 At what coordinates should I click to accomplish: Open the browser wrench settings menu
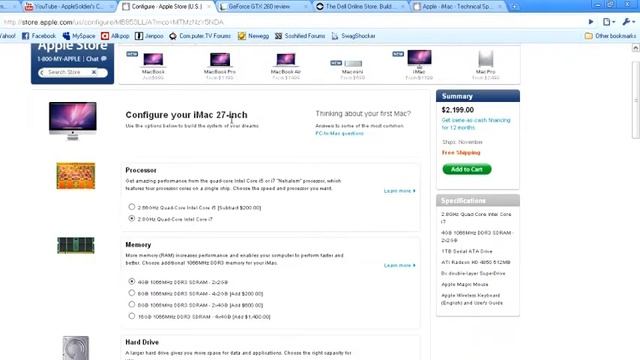click(x=628, y=22)
